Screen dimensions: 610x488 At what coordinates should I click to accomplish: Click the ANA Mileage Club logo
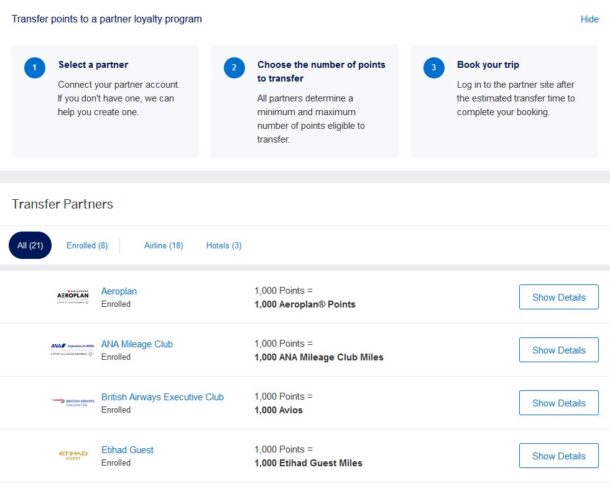point(73,350)
